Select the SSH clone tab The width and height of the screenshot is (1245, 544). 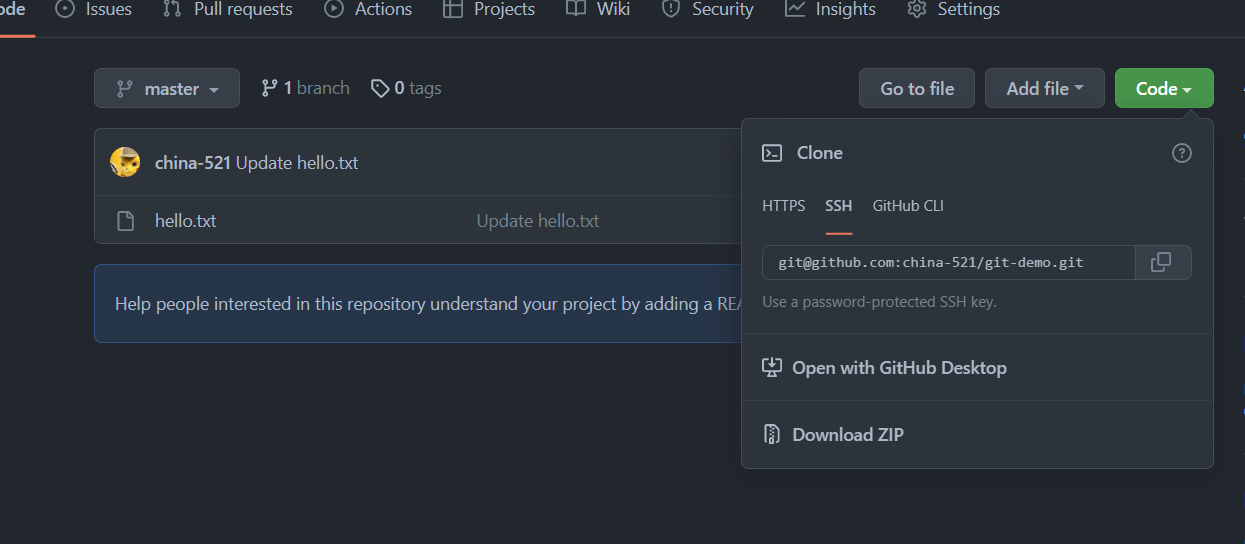coord(839,206)
